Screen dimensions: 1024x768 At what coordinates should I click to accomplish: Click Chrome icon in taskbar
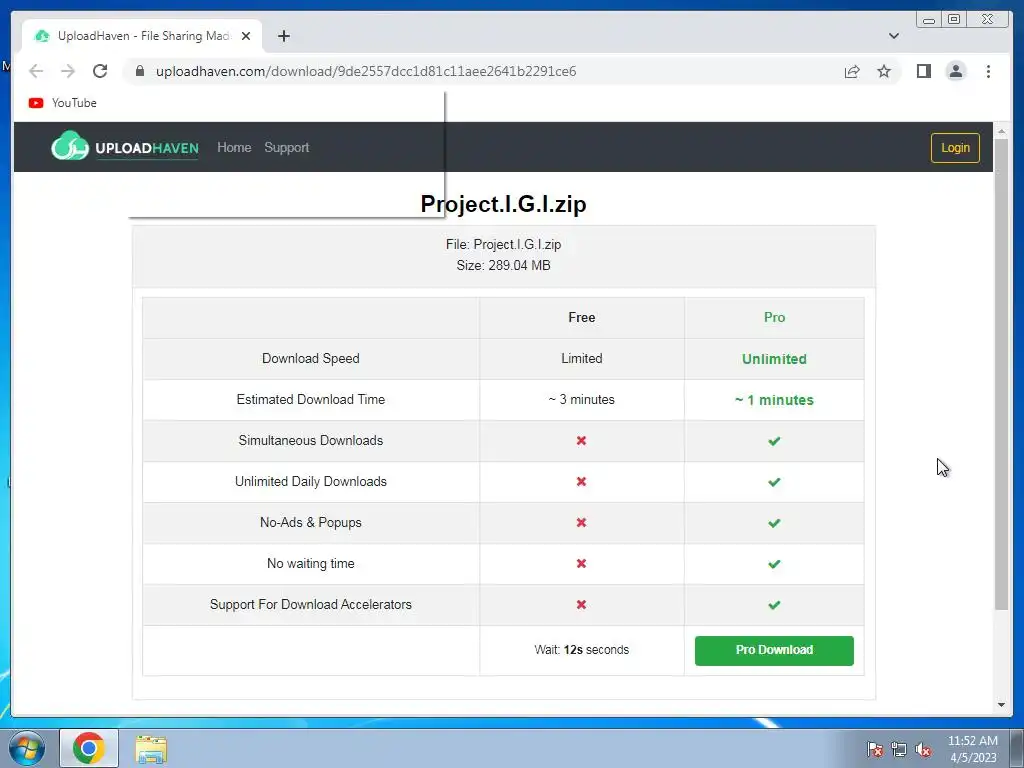pyautogui.click(x=89, y=748)
